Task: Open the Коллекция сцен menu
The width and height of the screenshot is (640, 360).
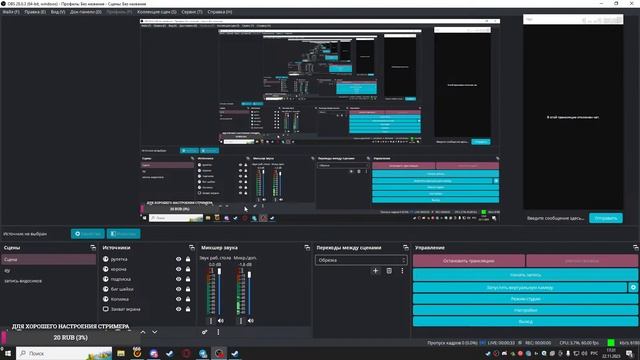Action: coord(157,12)
